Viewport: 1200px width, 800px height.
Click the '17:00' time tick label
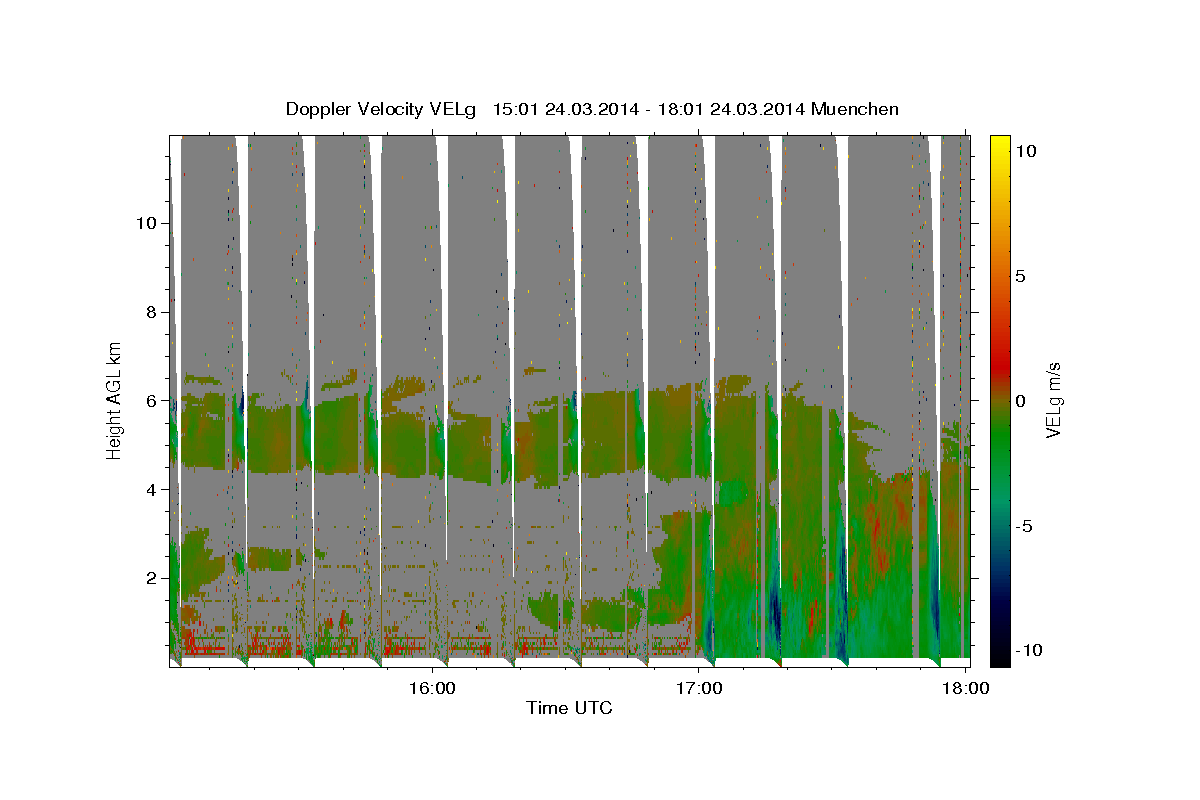pyautogui.click(x=700, y=688)
